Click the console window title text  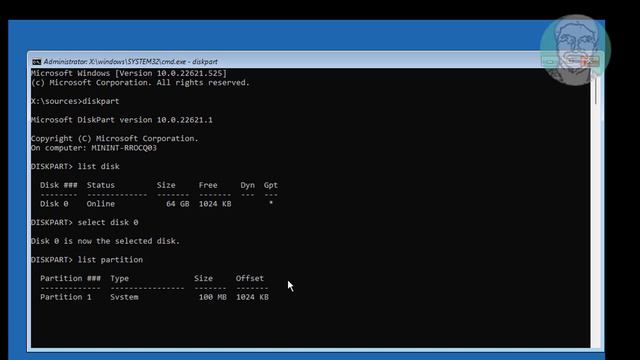(131, 62)
